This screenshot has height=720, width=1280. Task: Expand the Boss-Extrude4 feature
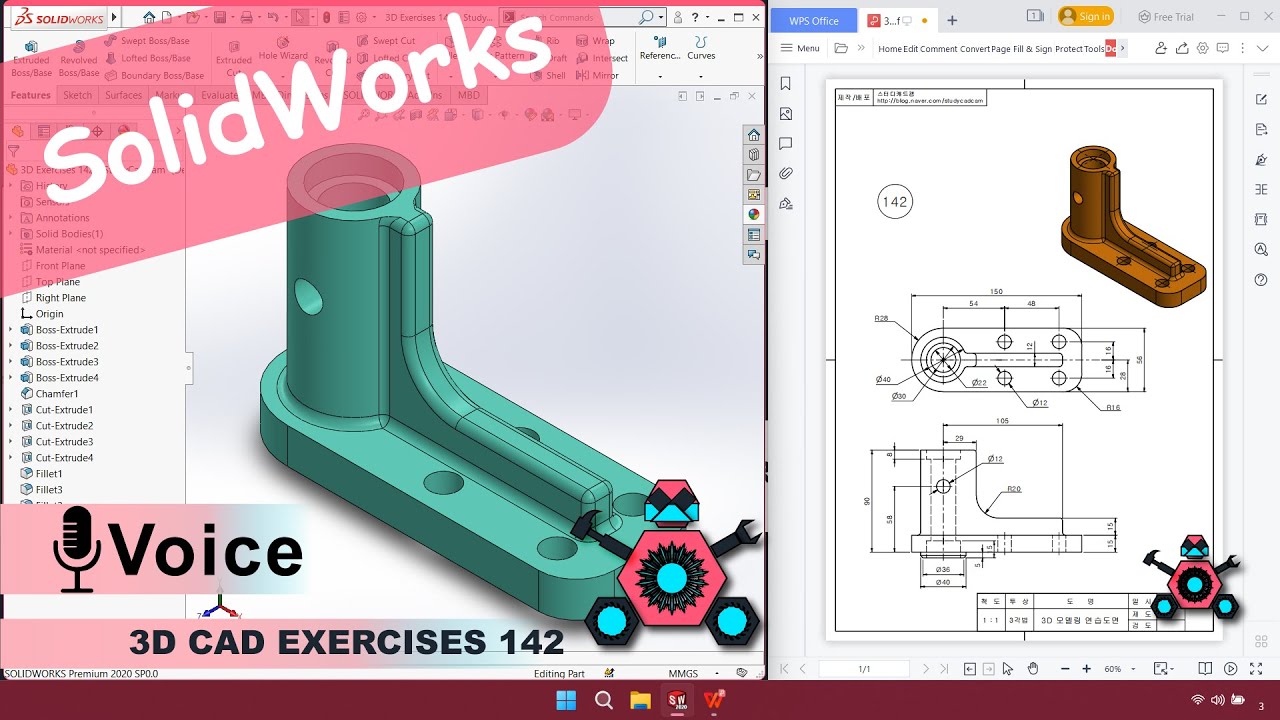point(11,378)
